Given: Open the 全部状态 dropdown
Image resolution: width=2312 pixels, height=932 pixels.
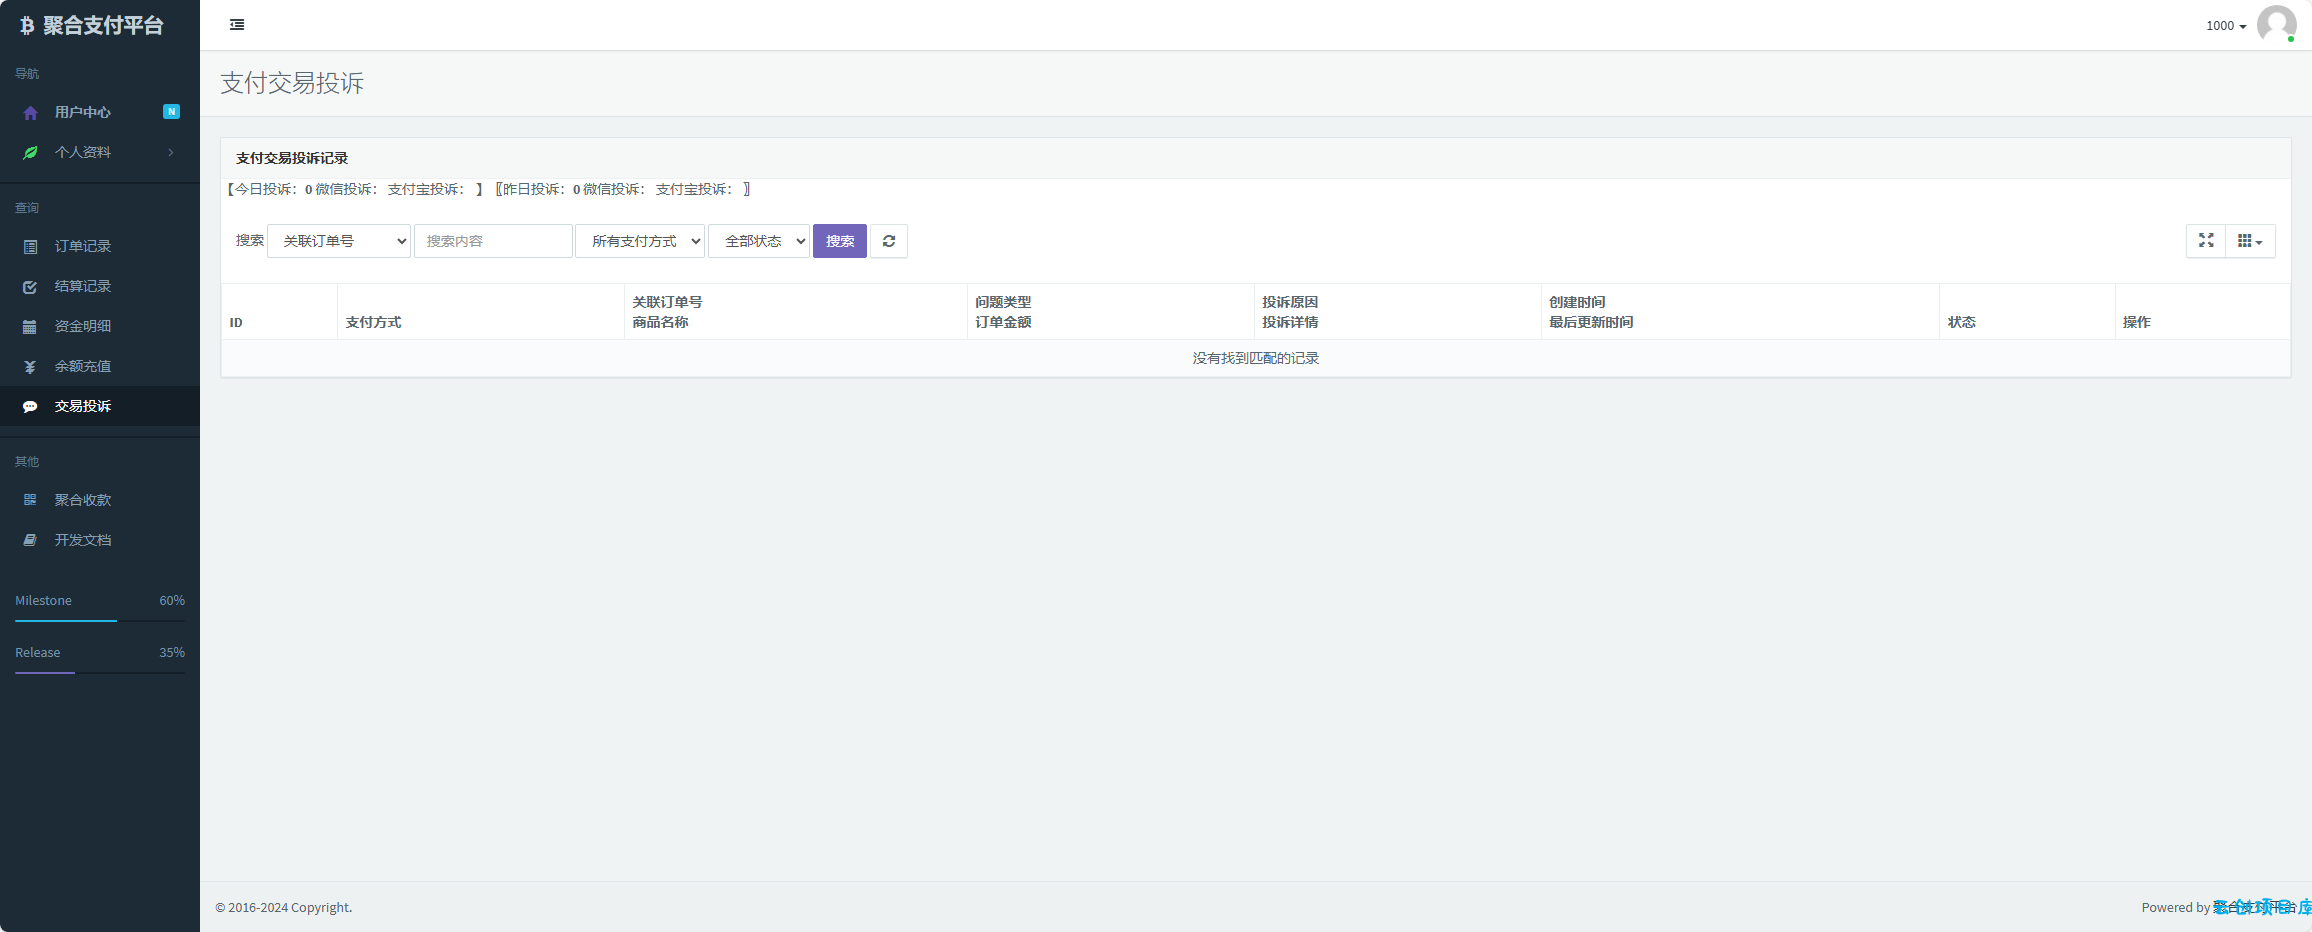Looking at the screenshot, I should pyautogui.click(x=759, y=241).
